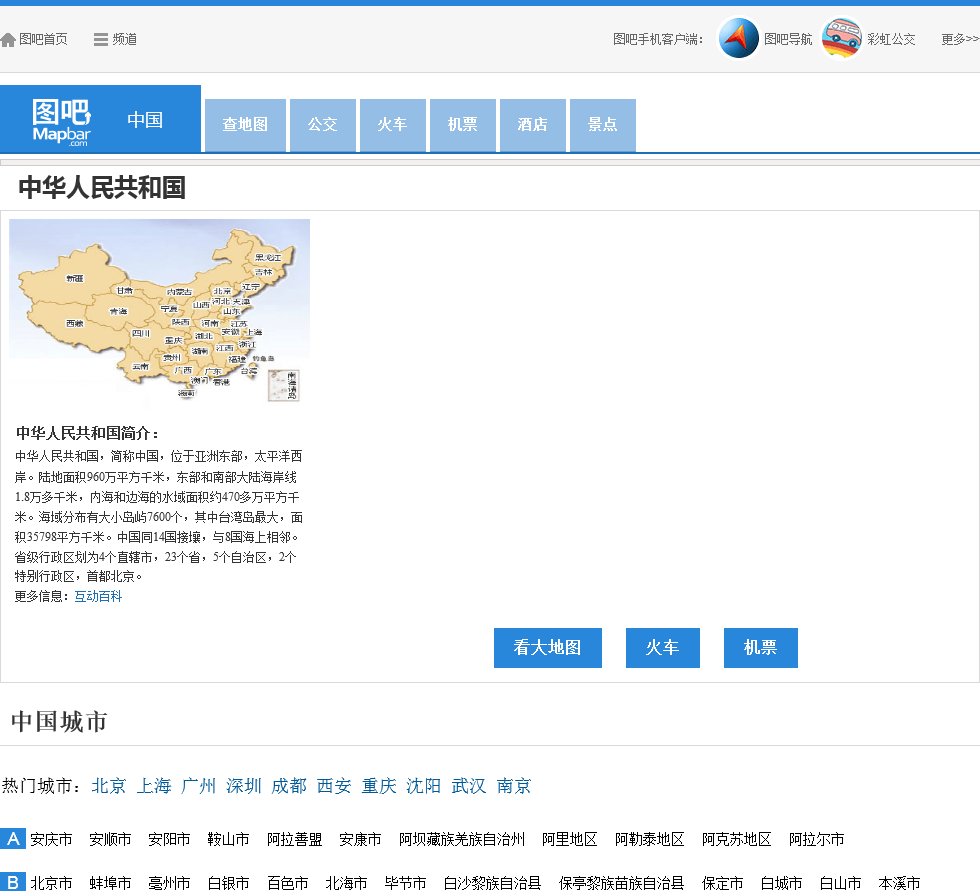
Task: Open hot city 成都
Action: coord(289,786)
